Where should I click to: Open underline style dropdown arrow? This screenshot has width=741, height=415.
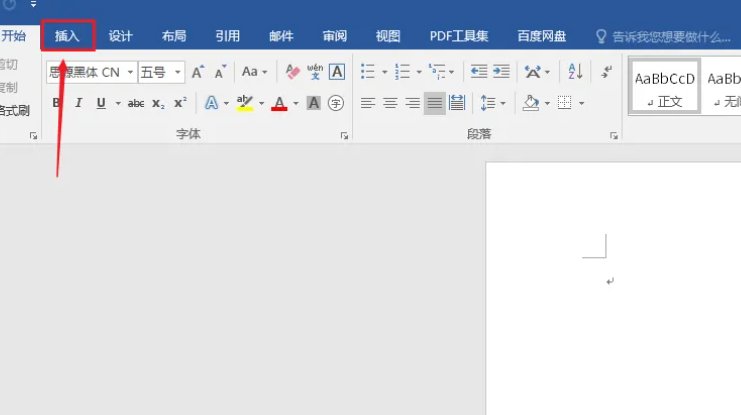pos(118,103)
